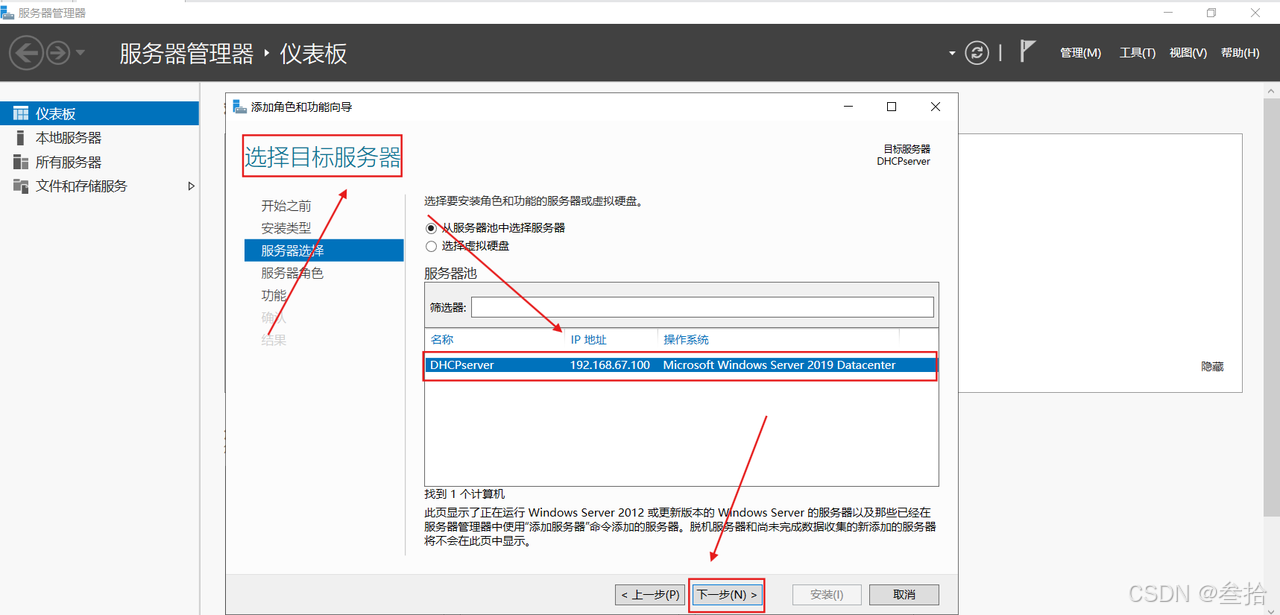Click the 上一步(P) button
The width and height of the screenshot is (1280, 615).
click(x=650, y=595)
